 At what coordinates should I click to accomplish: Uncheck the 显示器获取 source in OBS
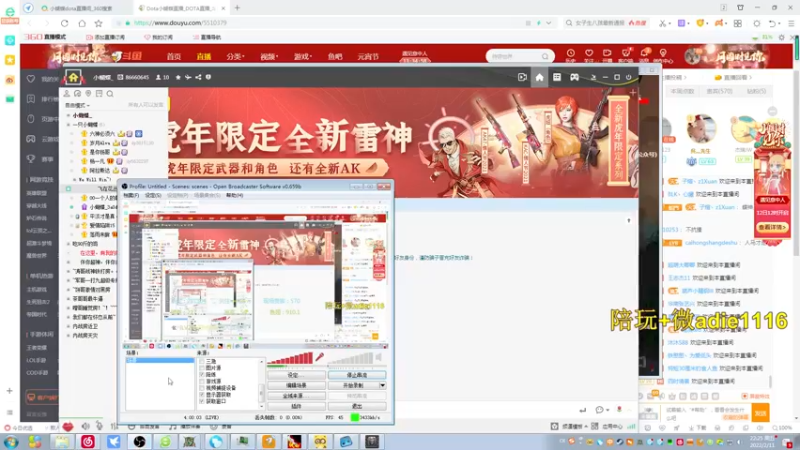tap(202, 394)
